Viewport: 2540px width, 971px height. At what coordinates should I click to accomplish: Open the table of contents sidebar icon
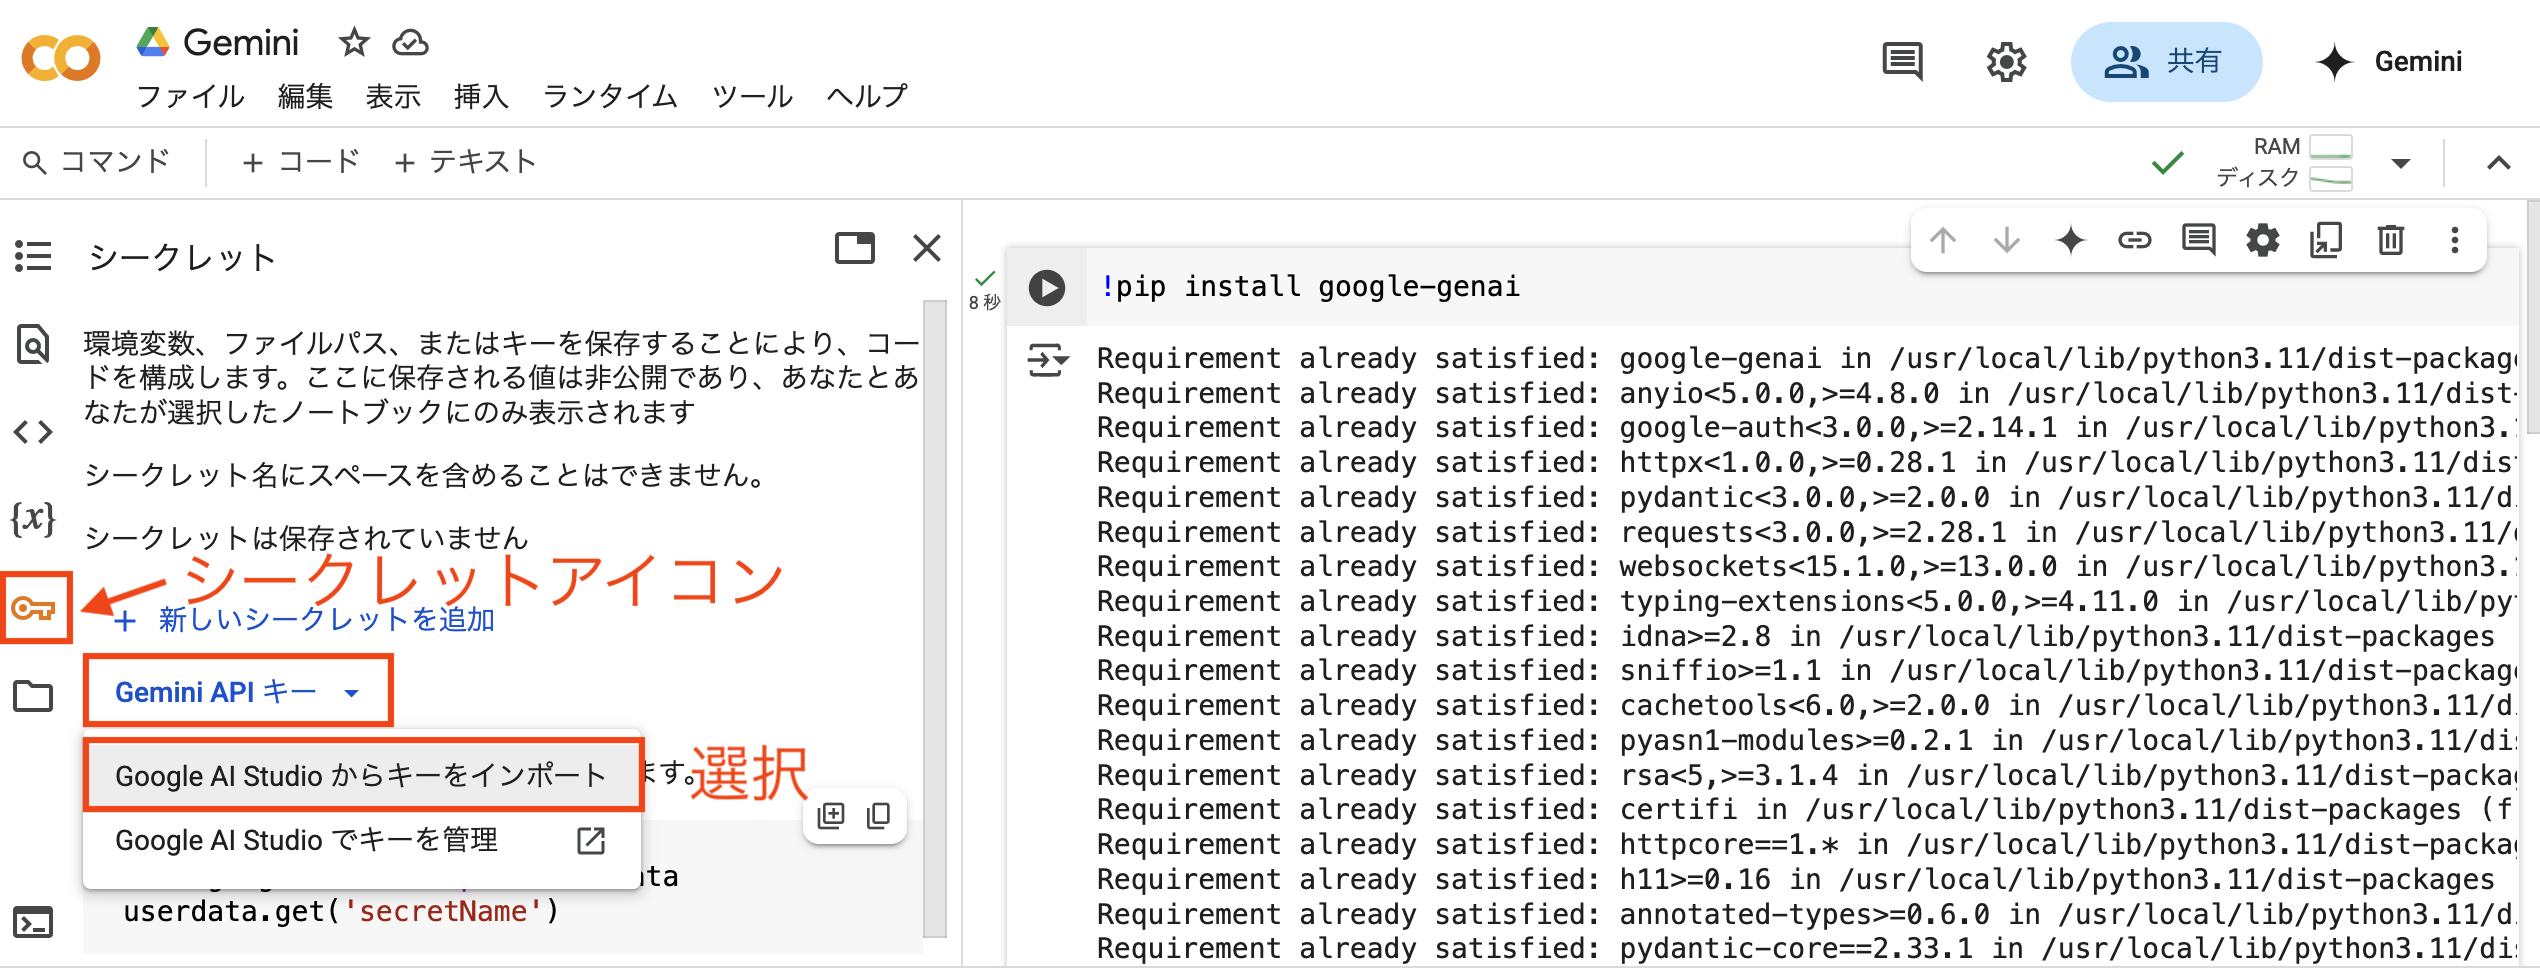pyautogui.click(x=33, y=256)
